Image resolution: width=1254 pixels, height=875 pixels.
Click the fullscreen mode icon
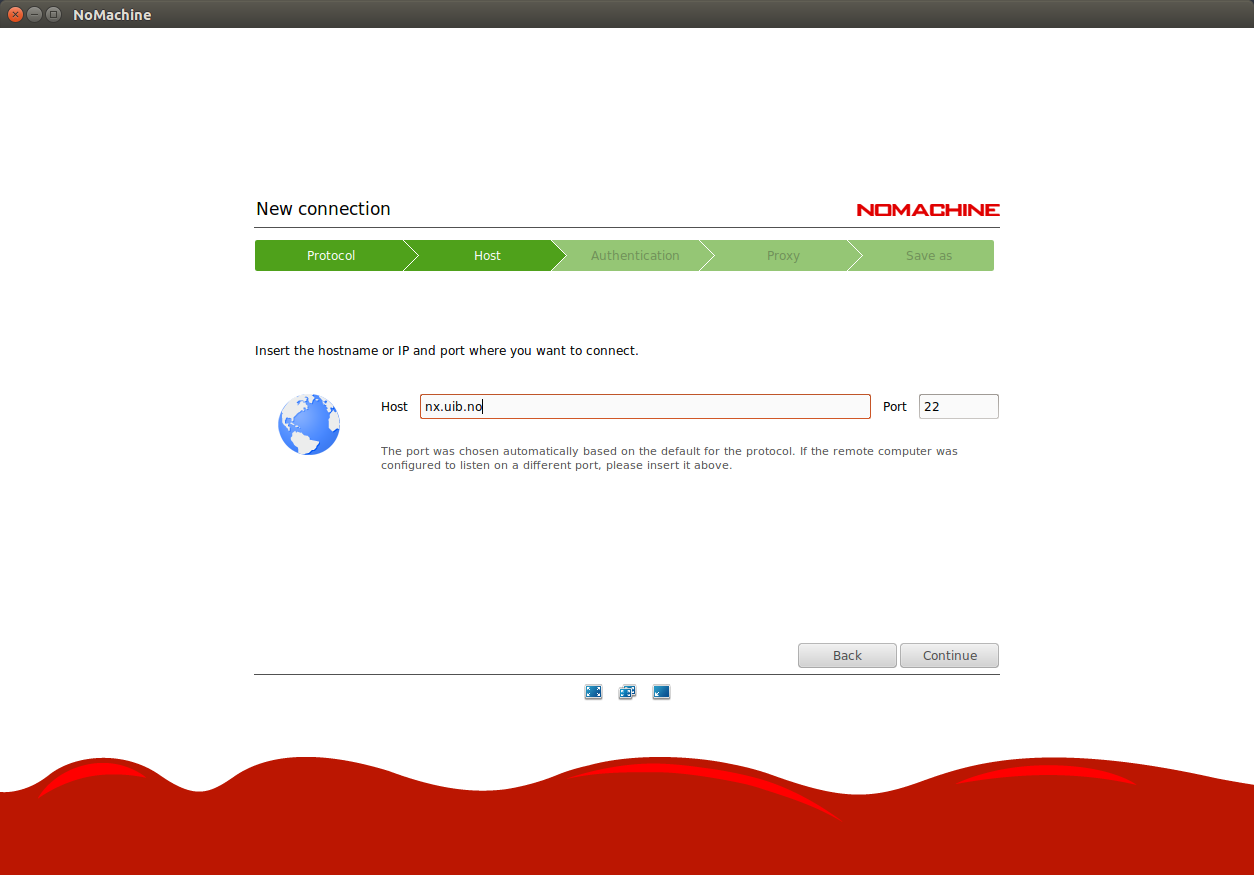pos(593,692)
